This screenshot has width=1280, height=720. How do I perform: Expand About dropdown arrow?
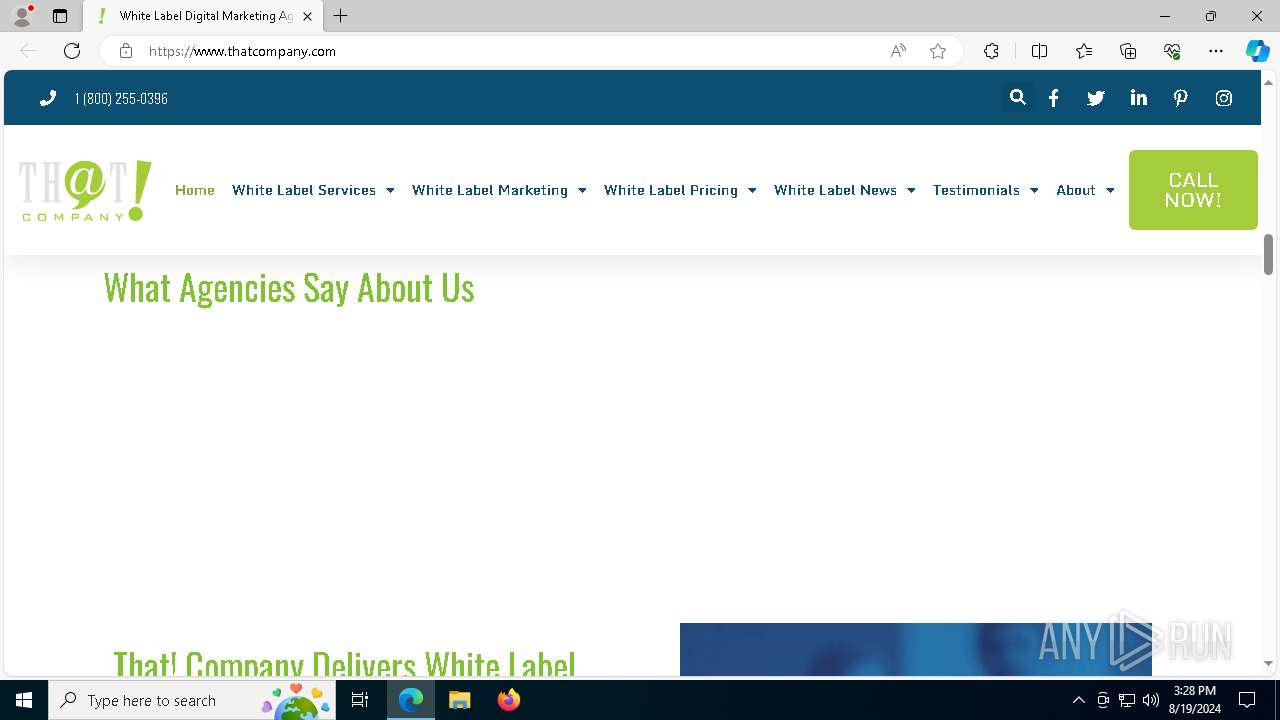point(1110,190)
